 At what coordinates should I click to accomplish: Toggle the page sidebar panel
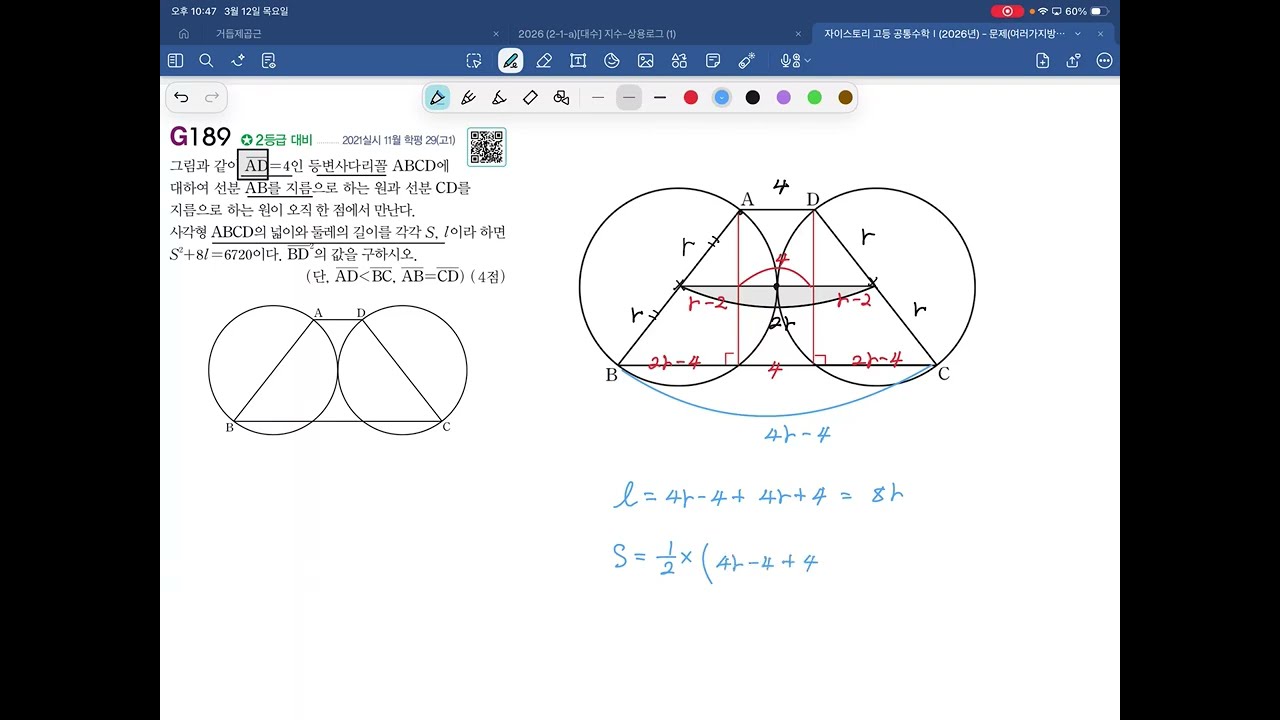click(x=175, y=61)
